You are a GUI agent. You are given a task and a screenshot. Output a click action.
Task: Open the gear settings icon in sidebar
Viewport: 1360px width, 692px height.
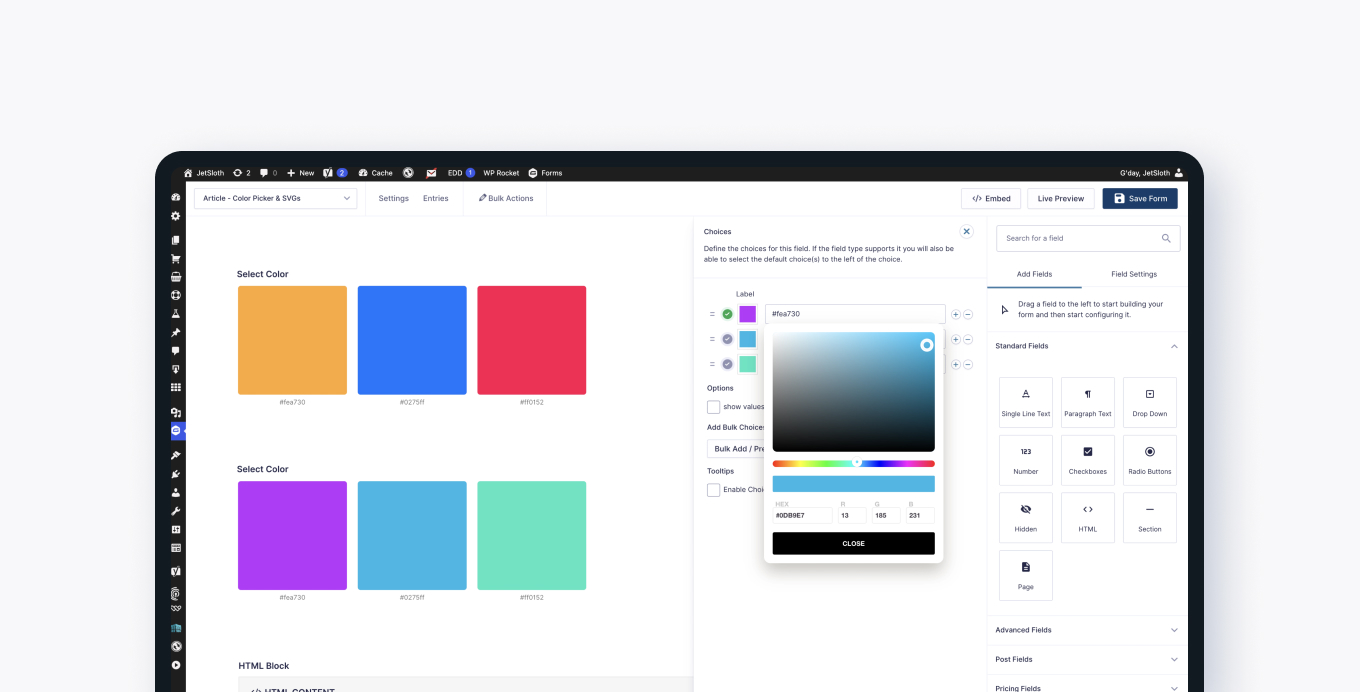[176, 216]
